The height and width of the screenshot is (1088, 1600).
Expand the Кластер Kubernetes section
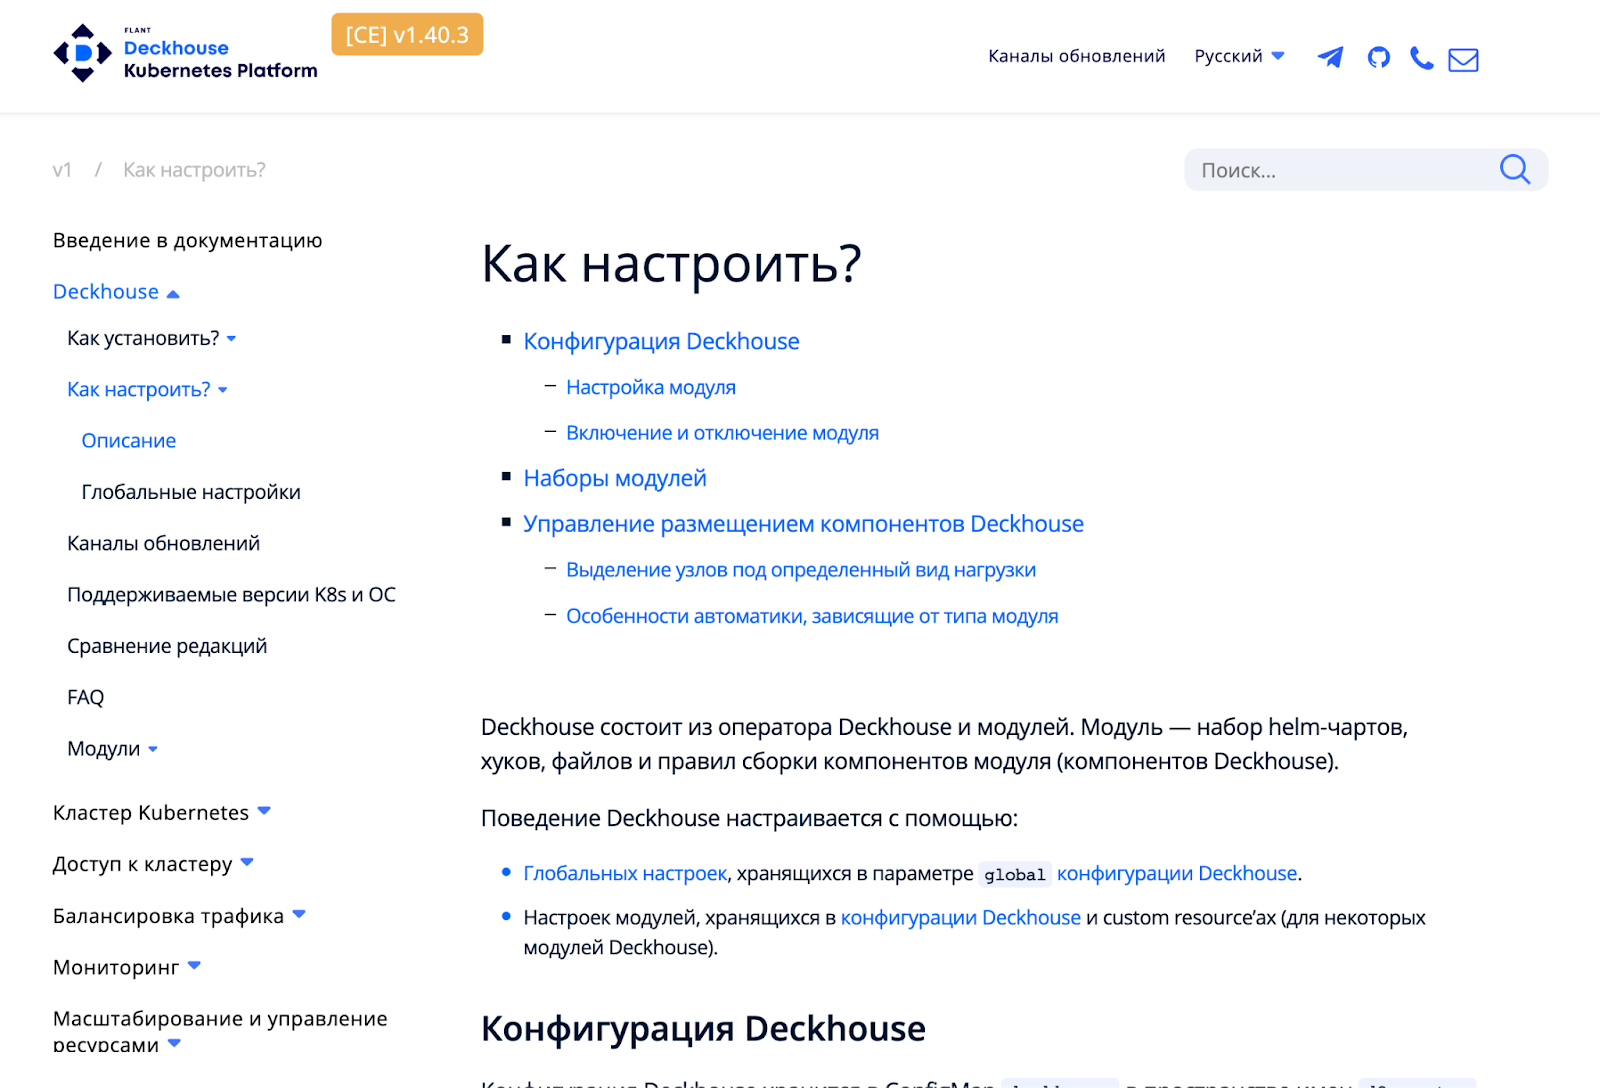(x=162, y=812)
